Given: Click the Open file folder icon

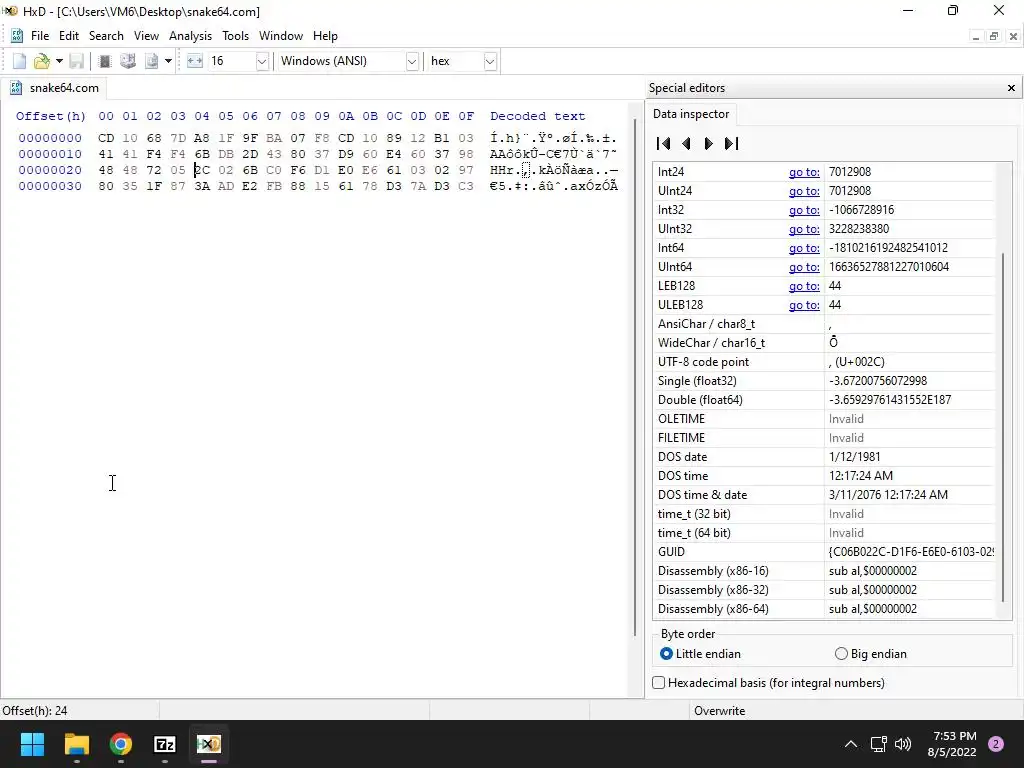Looking at the screenshot, I should [x=41, y=61].
